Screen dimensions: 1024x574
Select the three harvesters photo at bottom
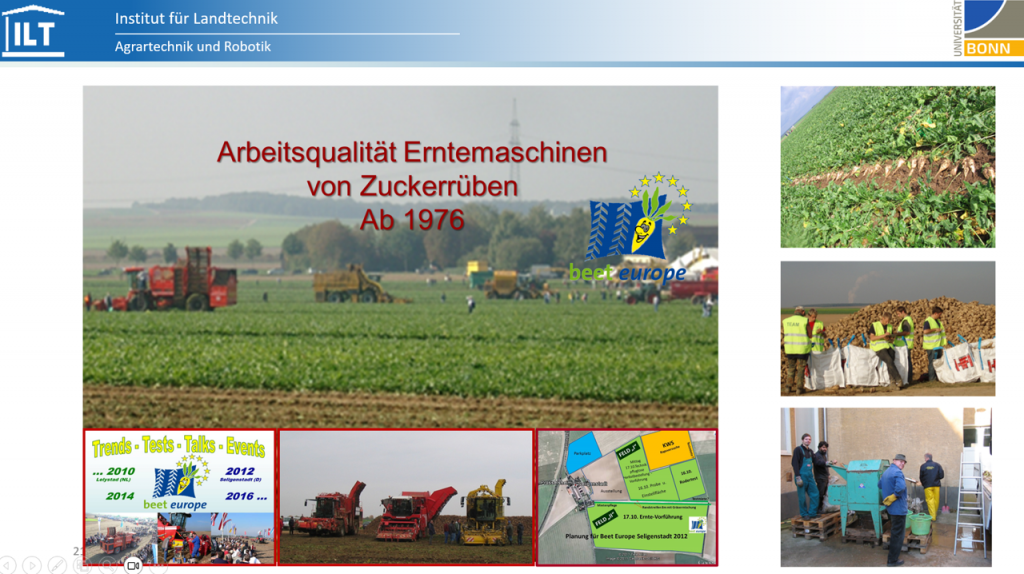tap(405, 497)
